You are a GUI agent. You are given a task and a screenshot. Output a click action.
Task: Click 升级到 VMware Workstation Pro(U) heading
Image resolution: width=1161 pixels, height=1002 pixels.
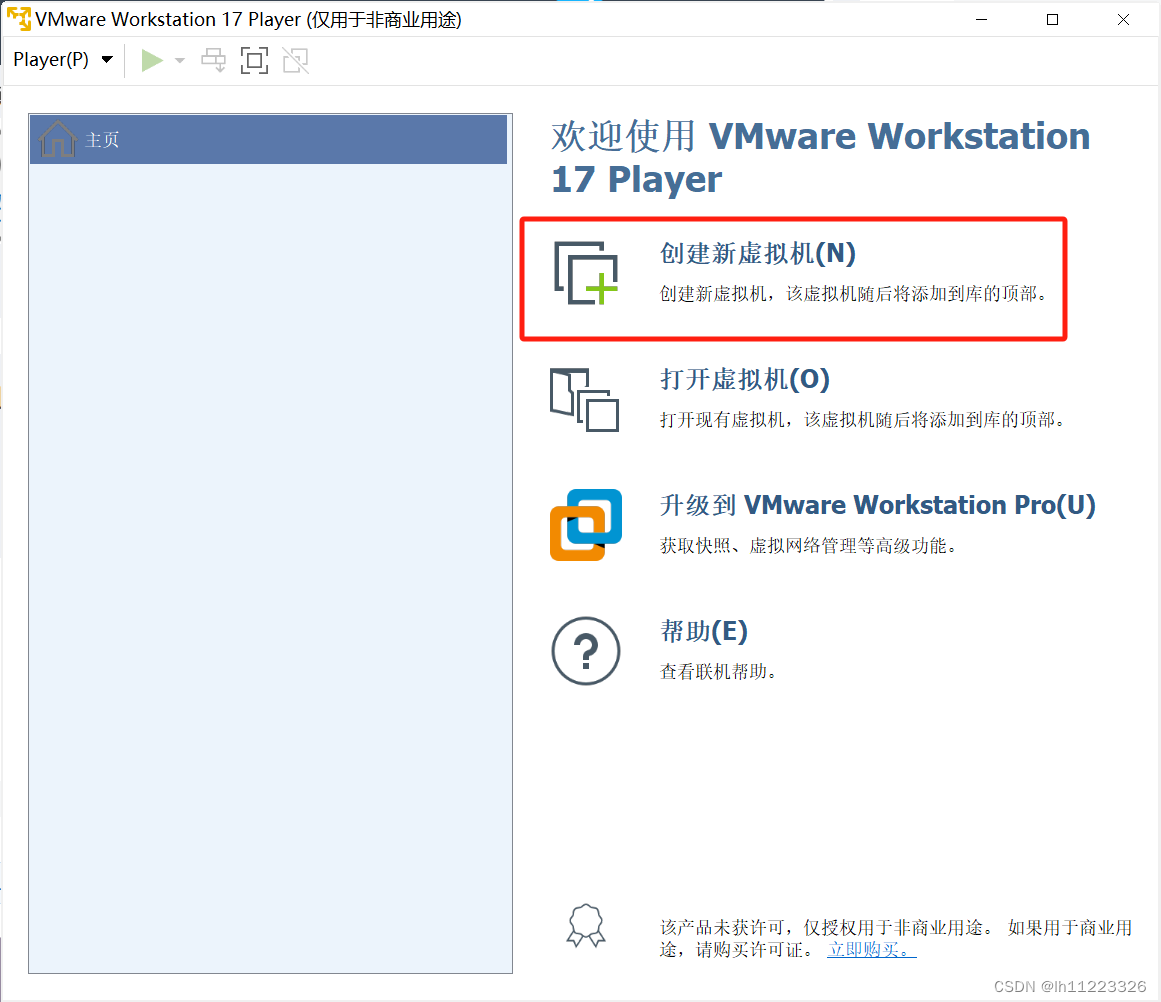[877, 505]
